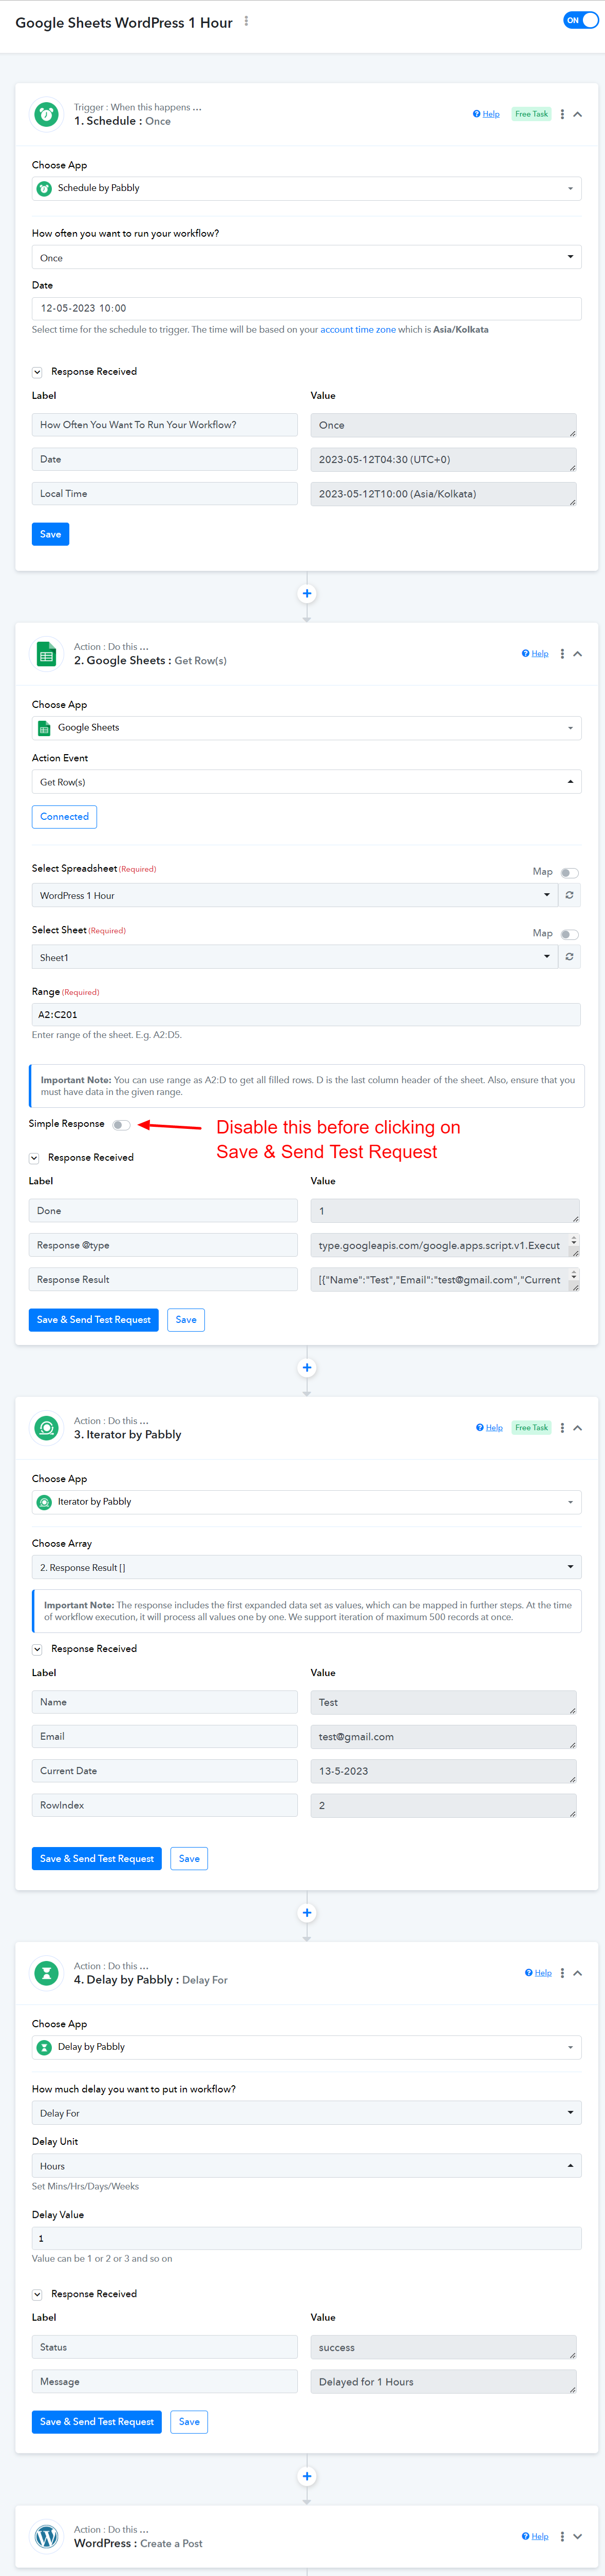Screen dimensions: 605x2576
Task: Refresh the spreadsheet list
Action: point(569,895)
